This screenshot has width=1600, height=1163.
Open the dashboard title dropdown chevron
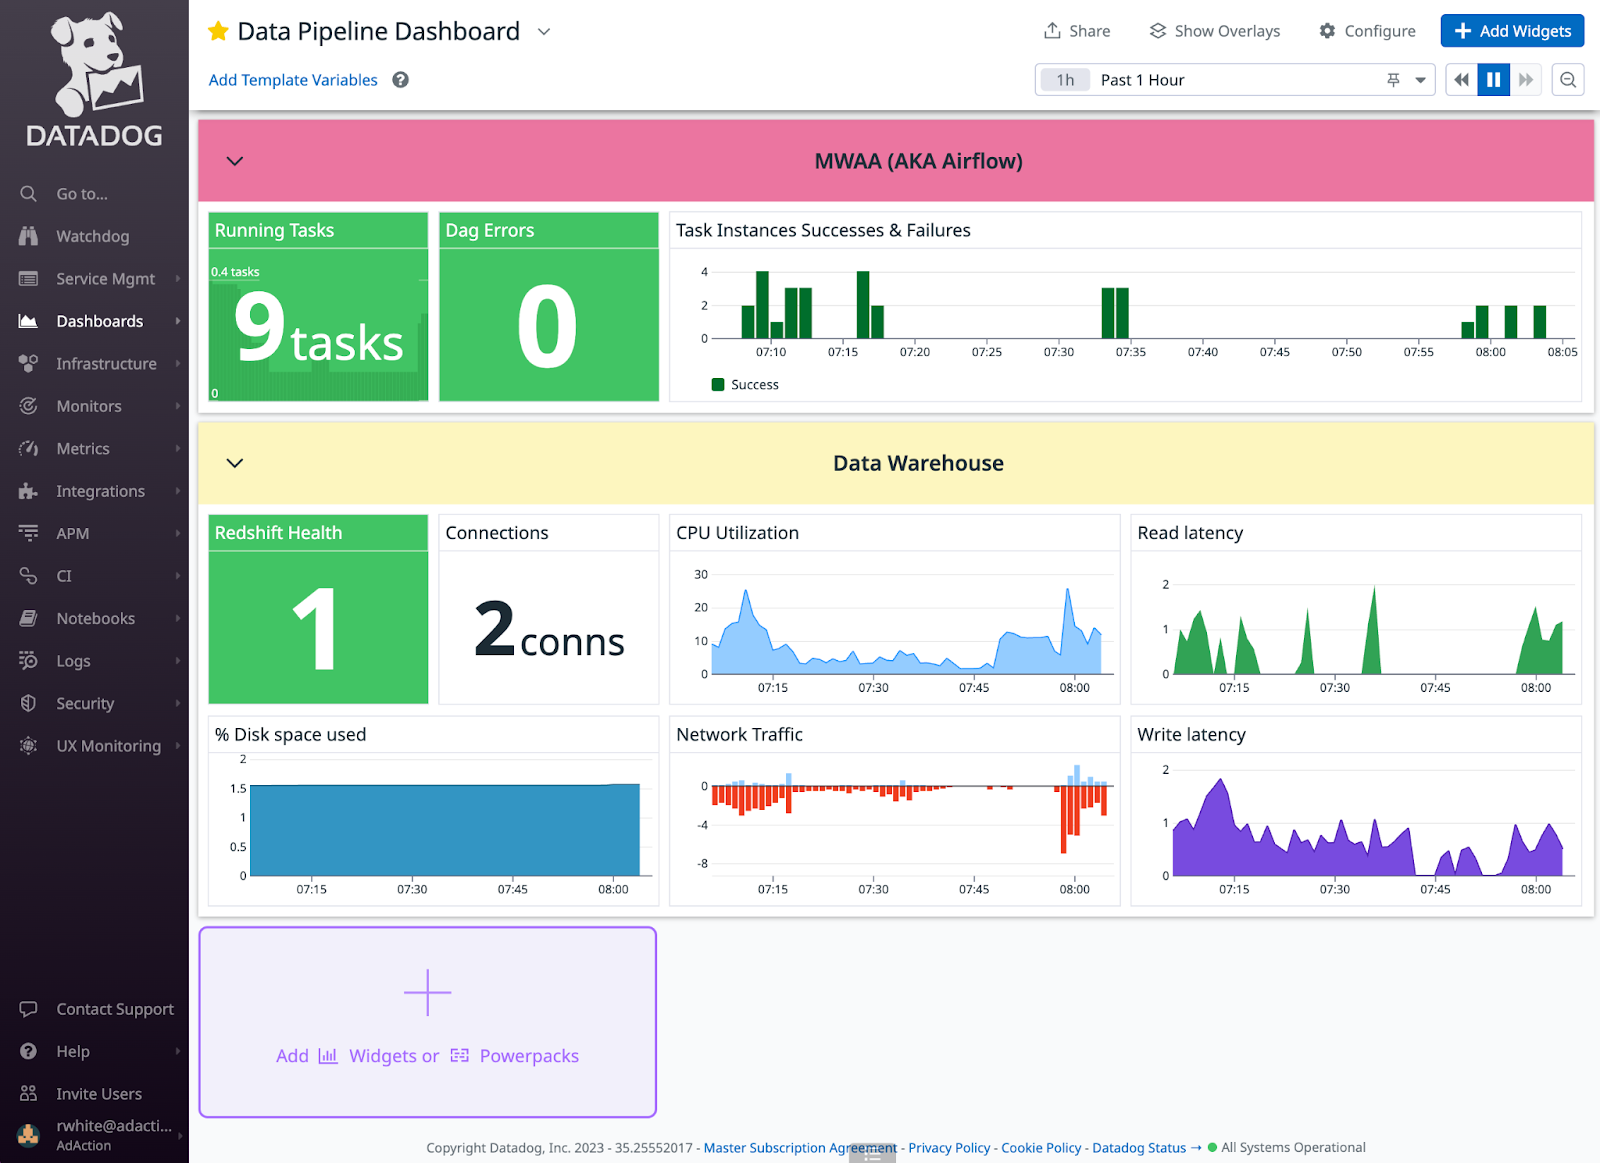[544, 31]
